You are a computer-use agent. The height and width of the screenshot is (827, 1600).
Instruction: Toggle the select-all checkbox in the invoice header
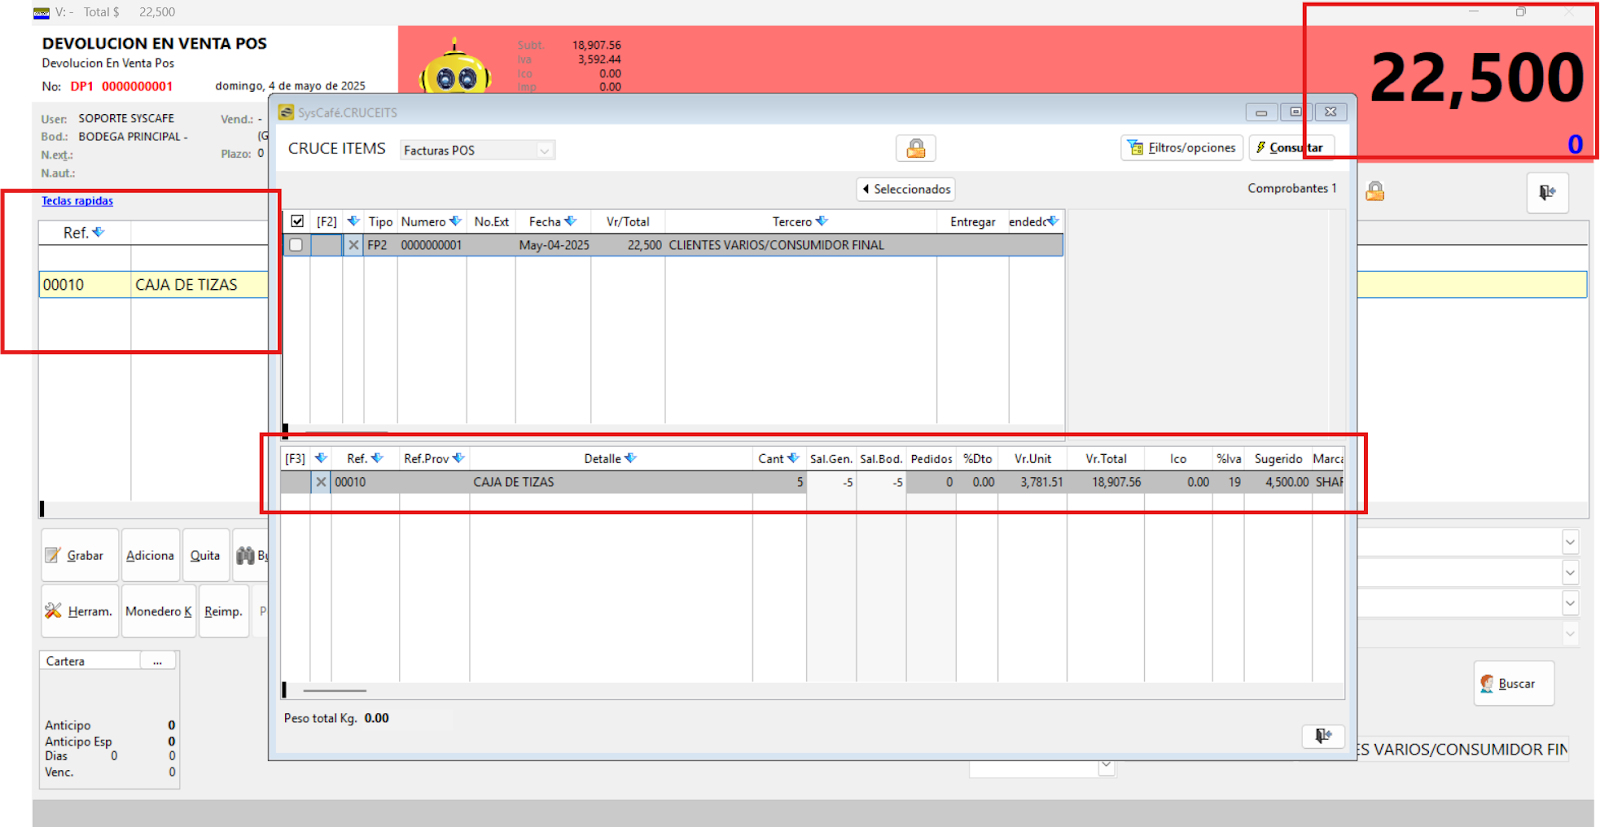(x=297, y=222)
